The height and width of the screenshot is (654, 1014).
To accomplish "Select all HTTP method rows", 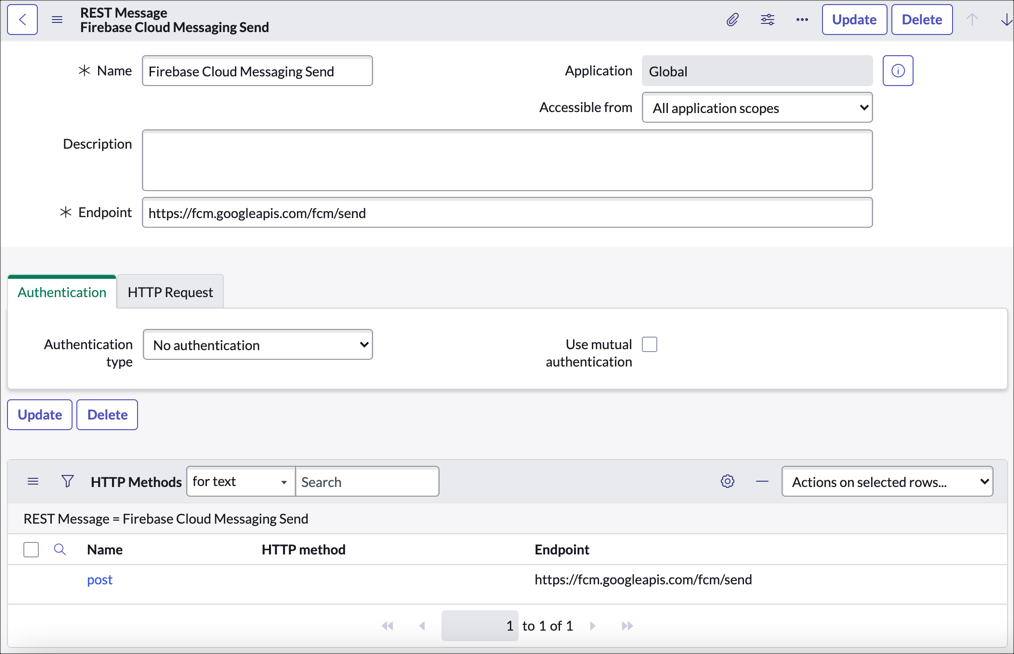I will coord(31,549).
